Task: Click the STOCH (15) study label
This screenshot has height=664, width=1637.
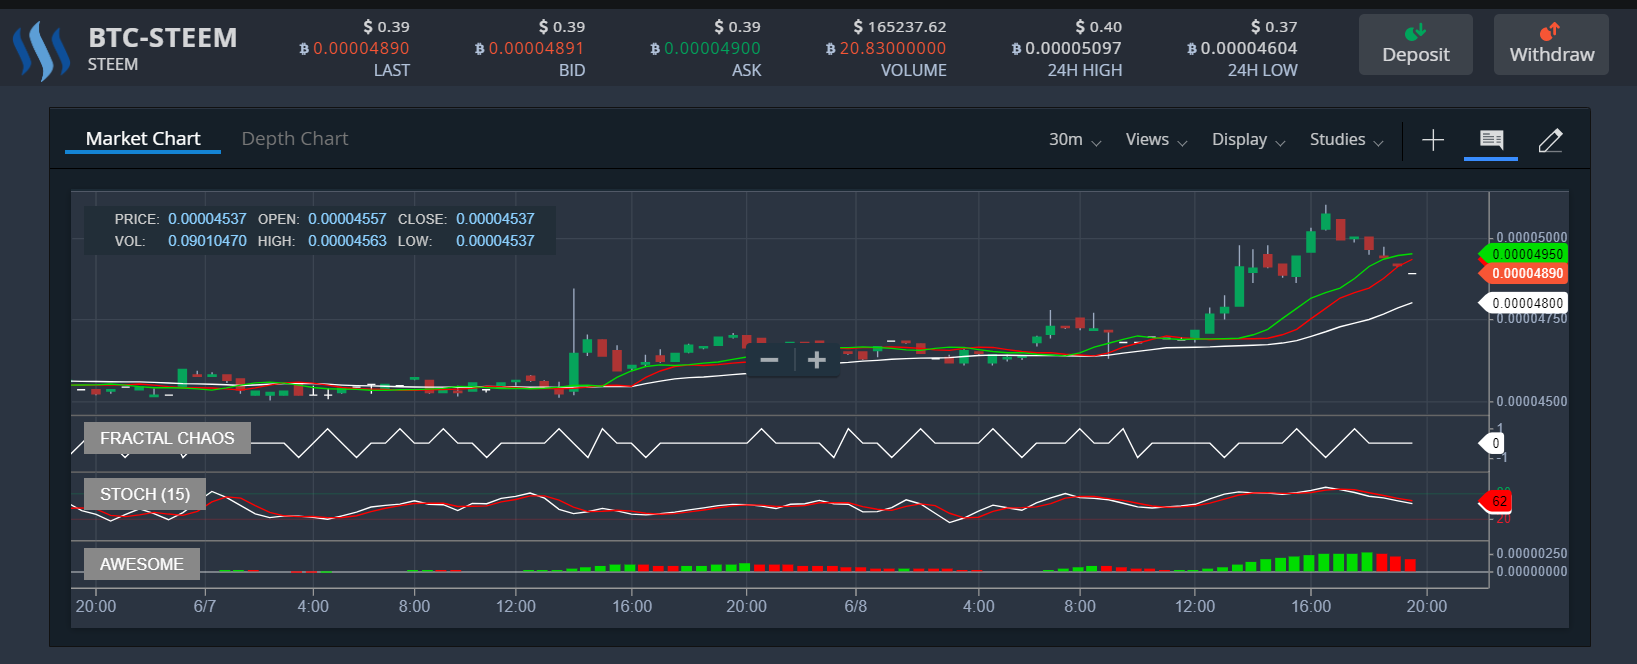Action: (145, 494)
